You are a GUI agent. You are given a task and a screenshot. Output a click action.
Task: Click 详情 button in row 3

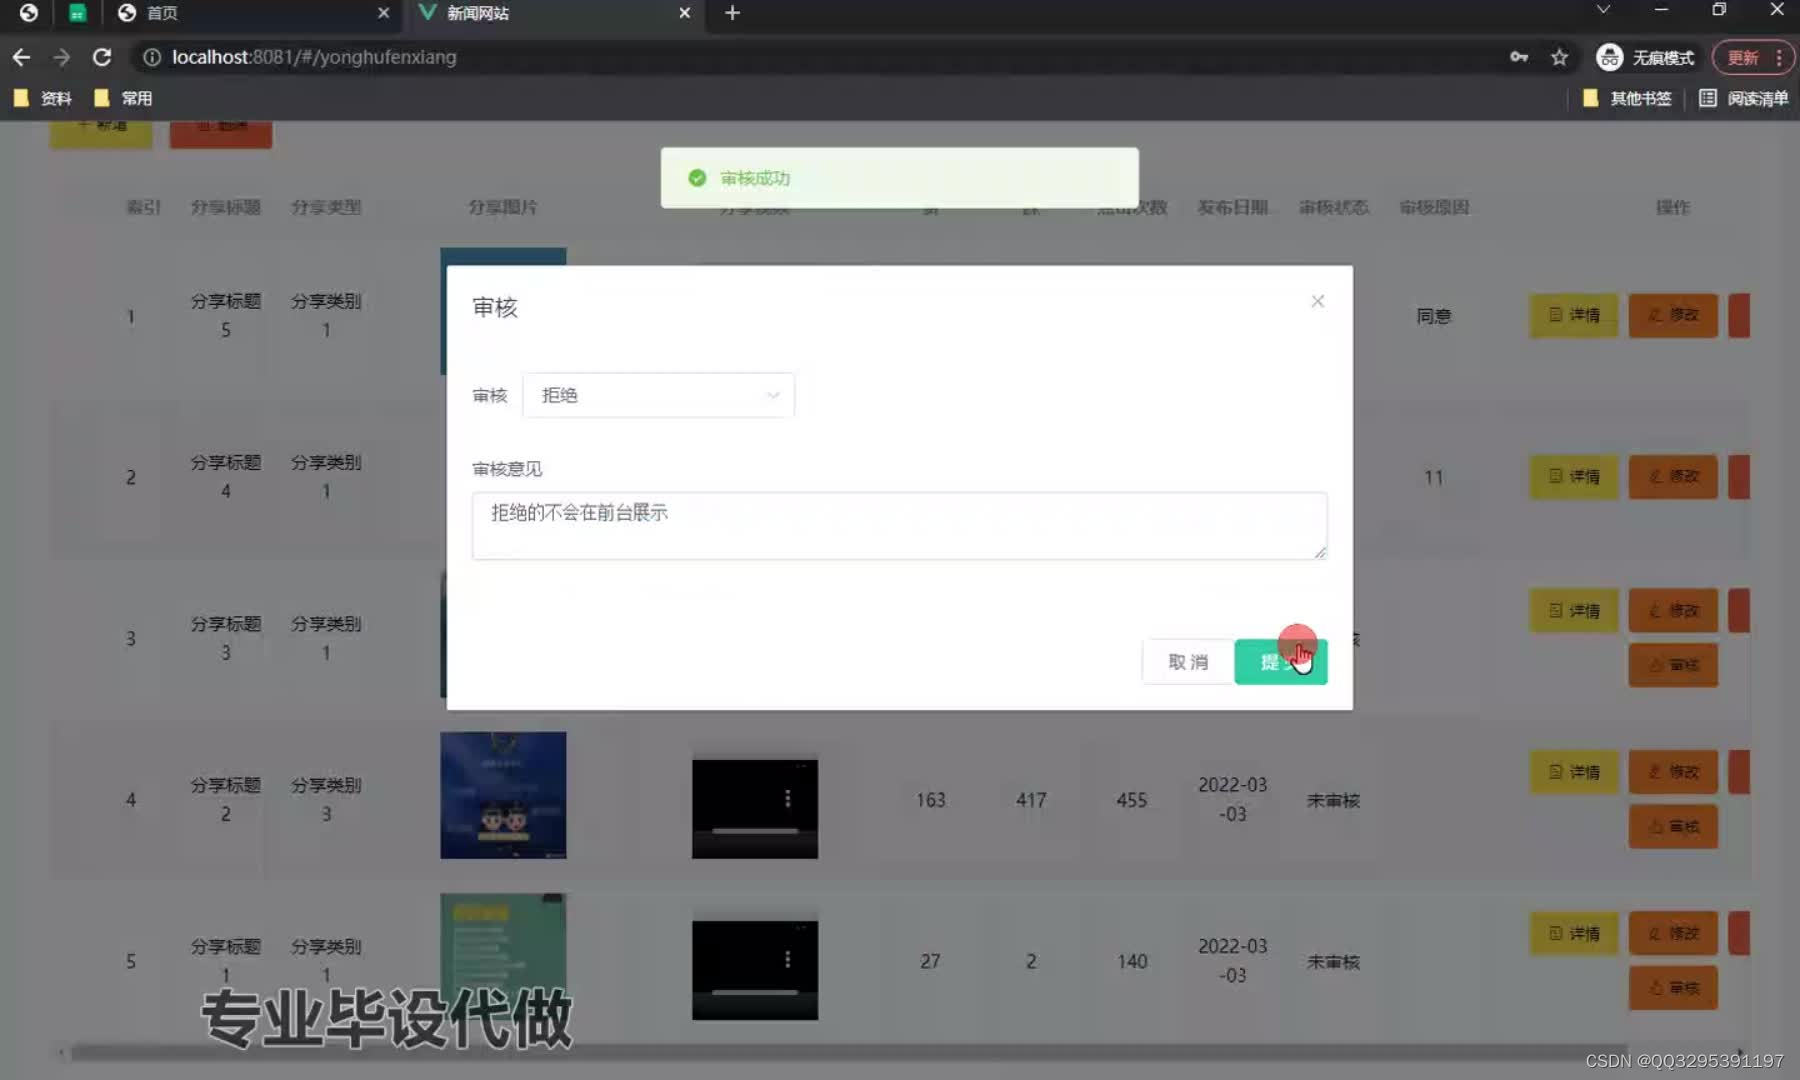[x=1574, y=611]
